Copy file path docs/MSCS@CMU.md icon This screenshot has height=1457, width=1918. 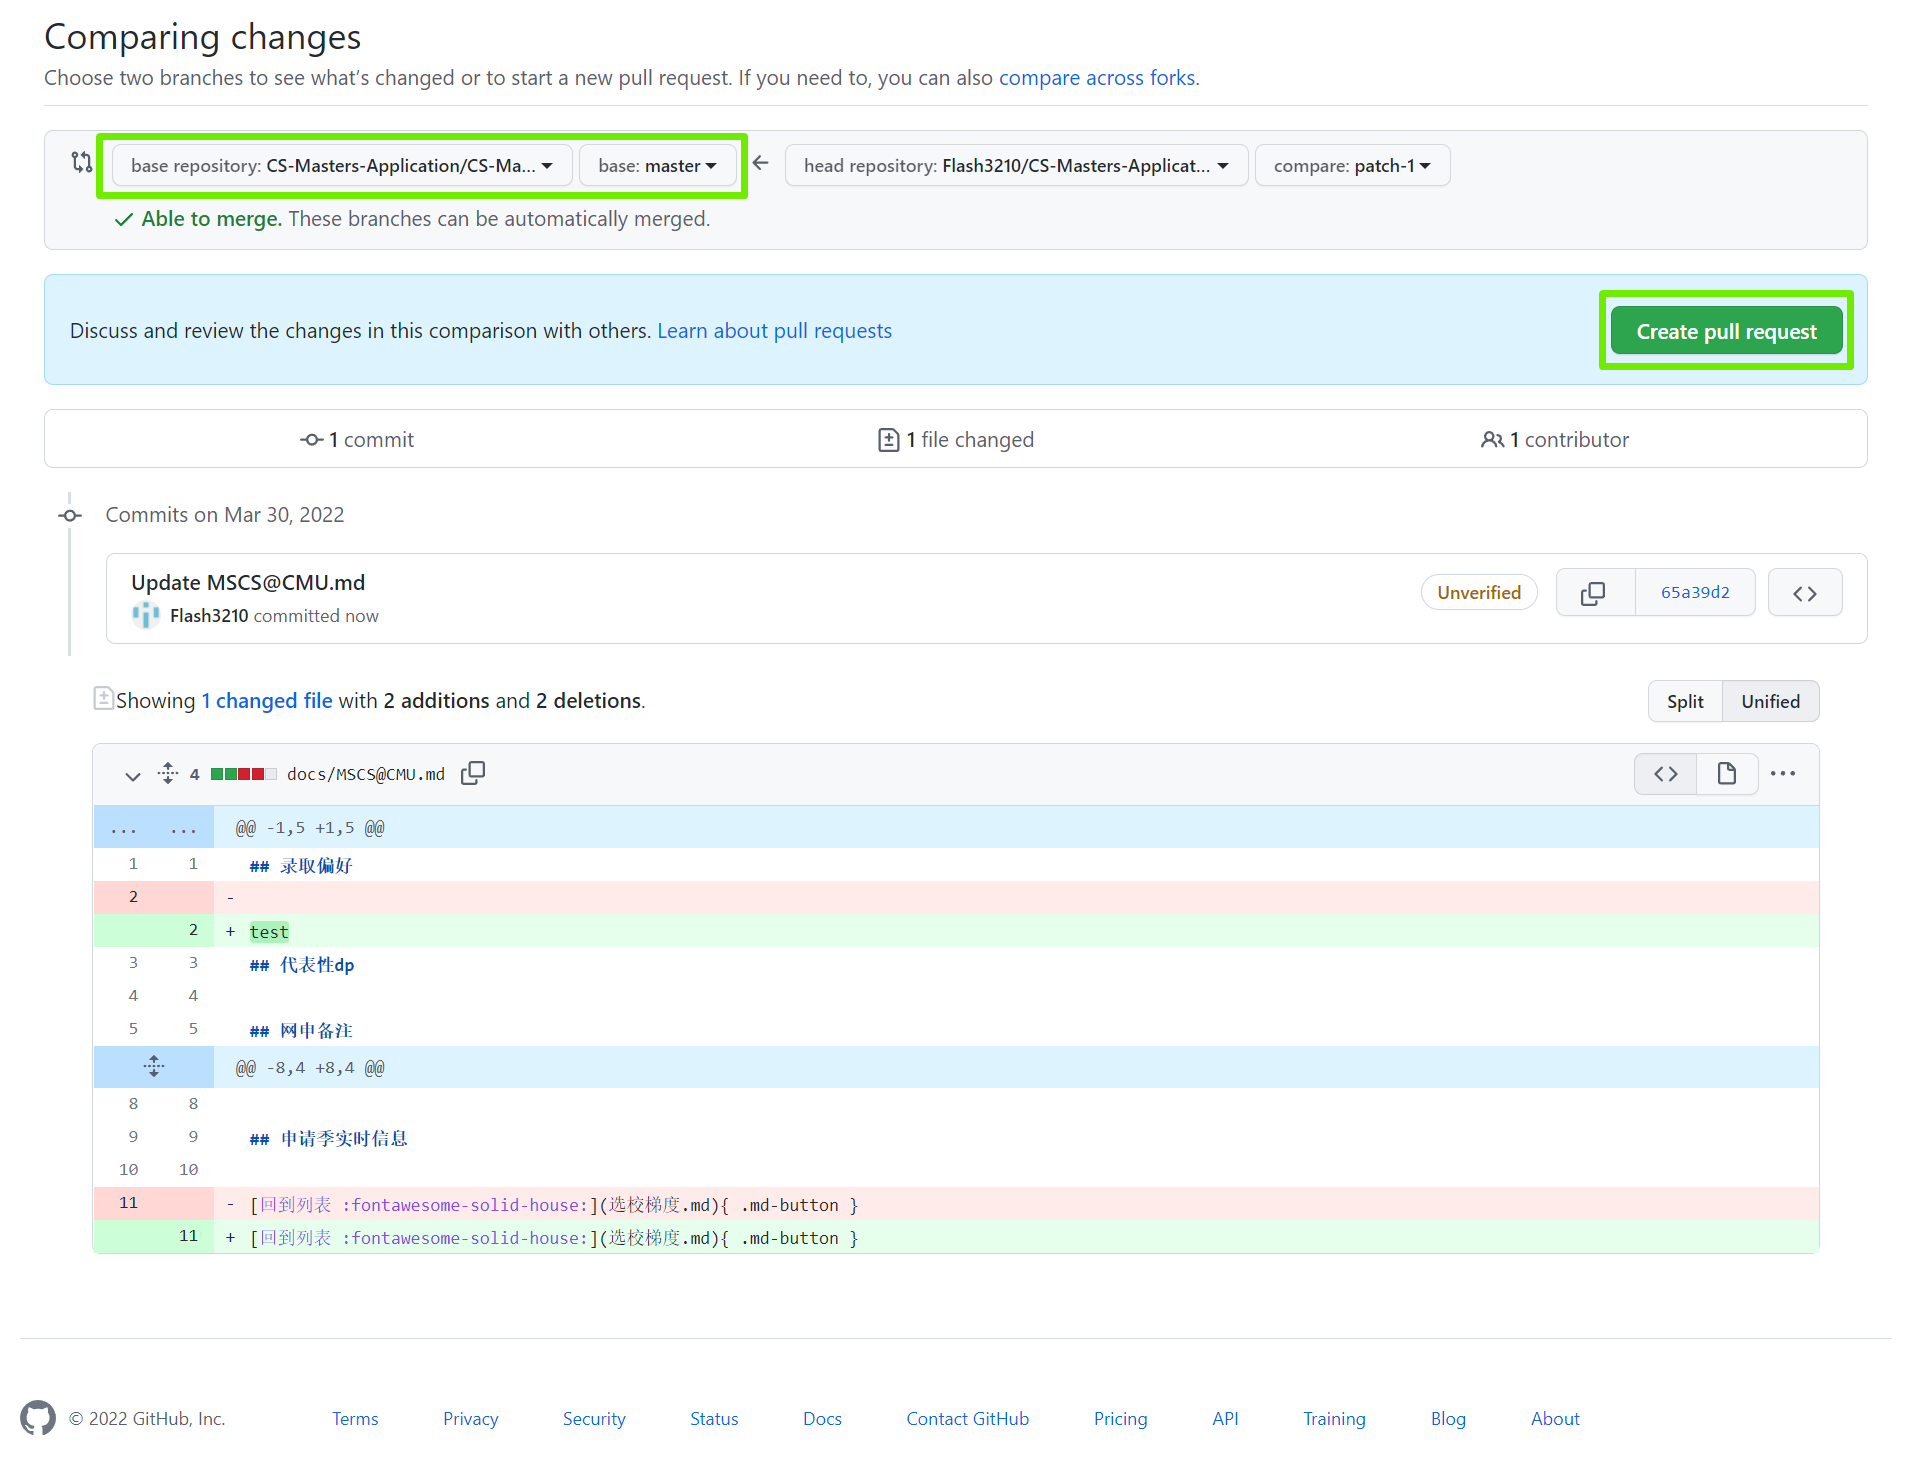click(473, 774)
